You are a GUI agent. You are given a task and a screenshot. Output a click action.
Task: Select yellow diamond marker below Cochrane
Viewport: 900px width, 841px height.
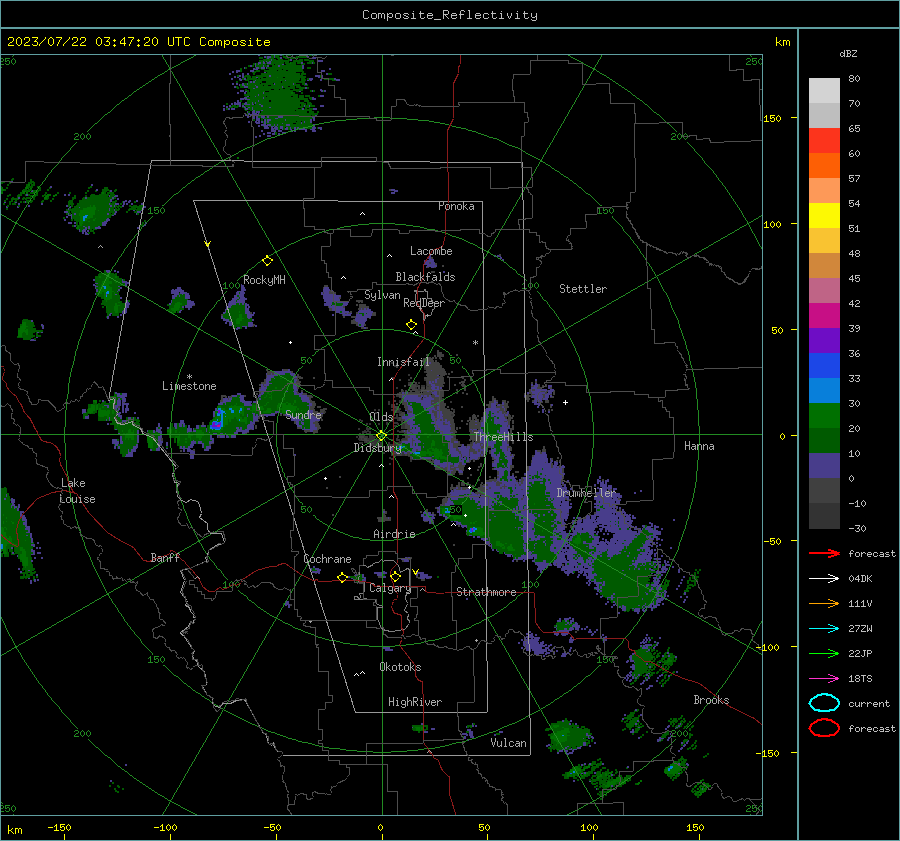click(342, 577)
